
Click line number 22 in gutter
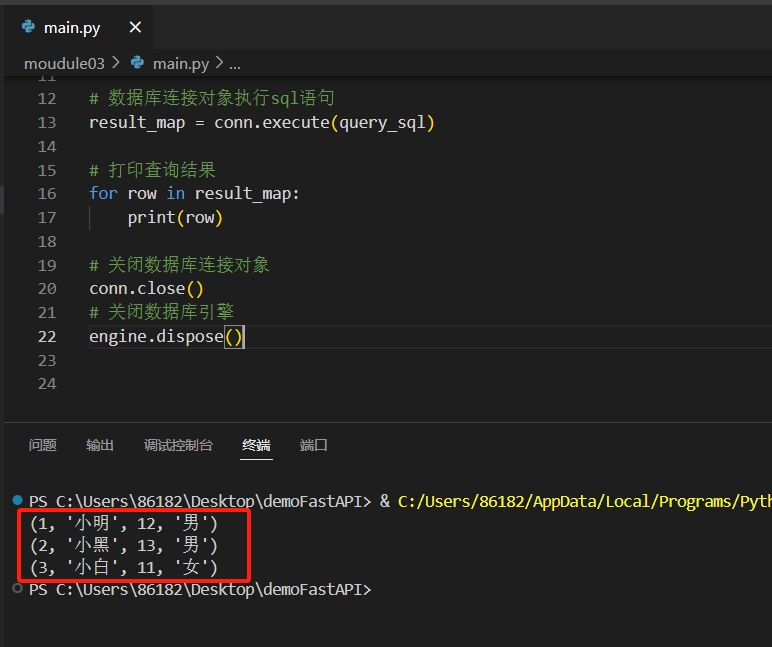pos(47,336)
